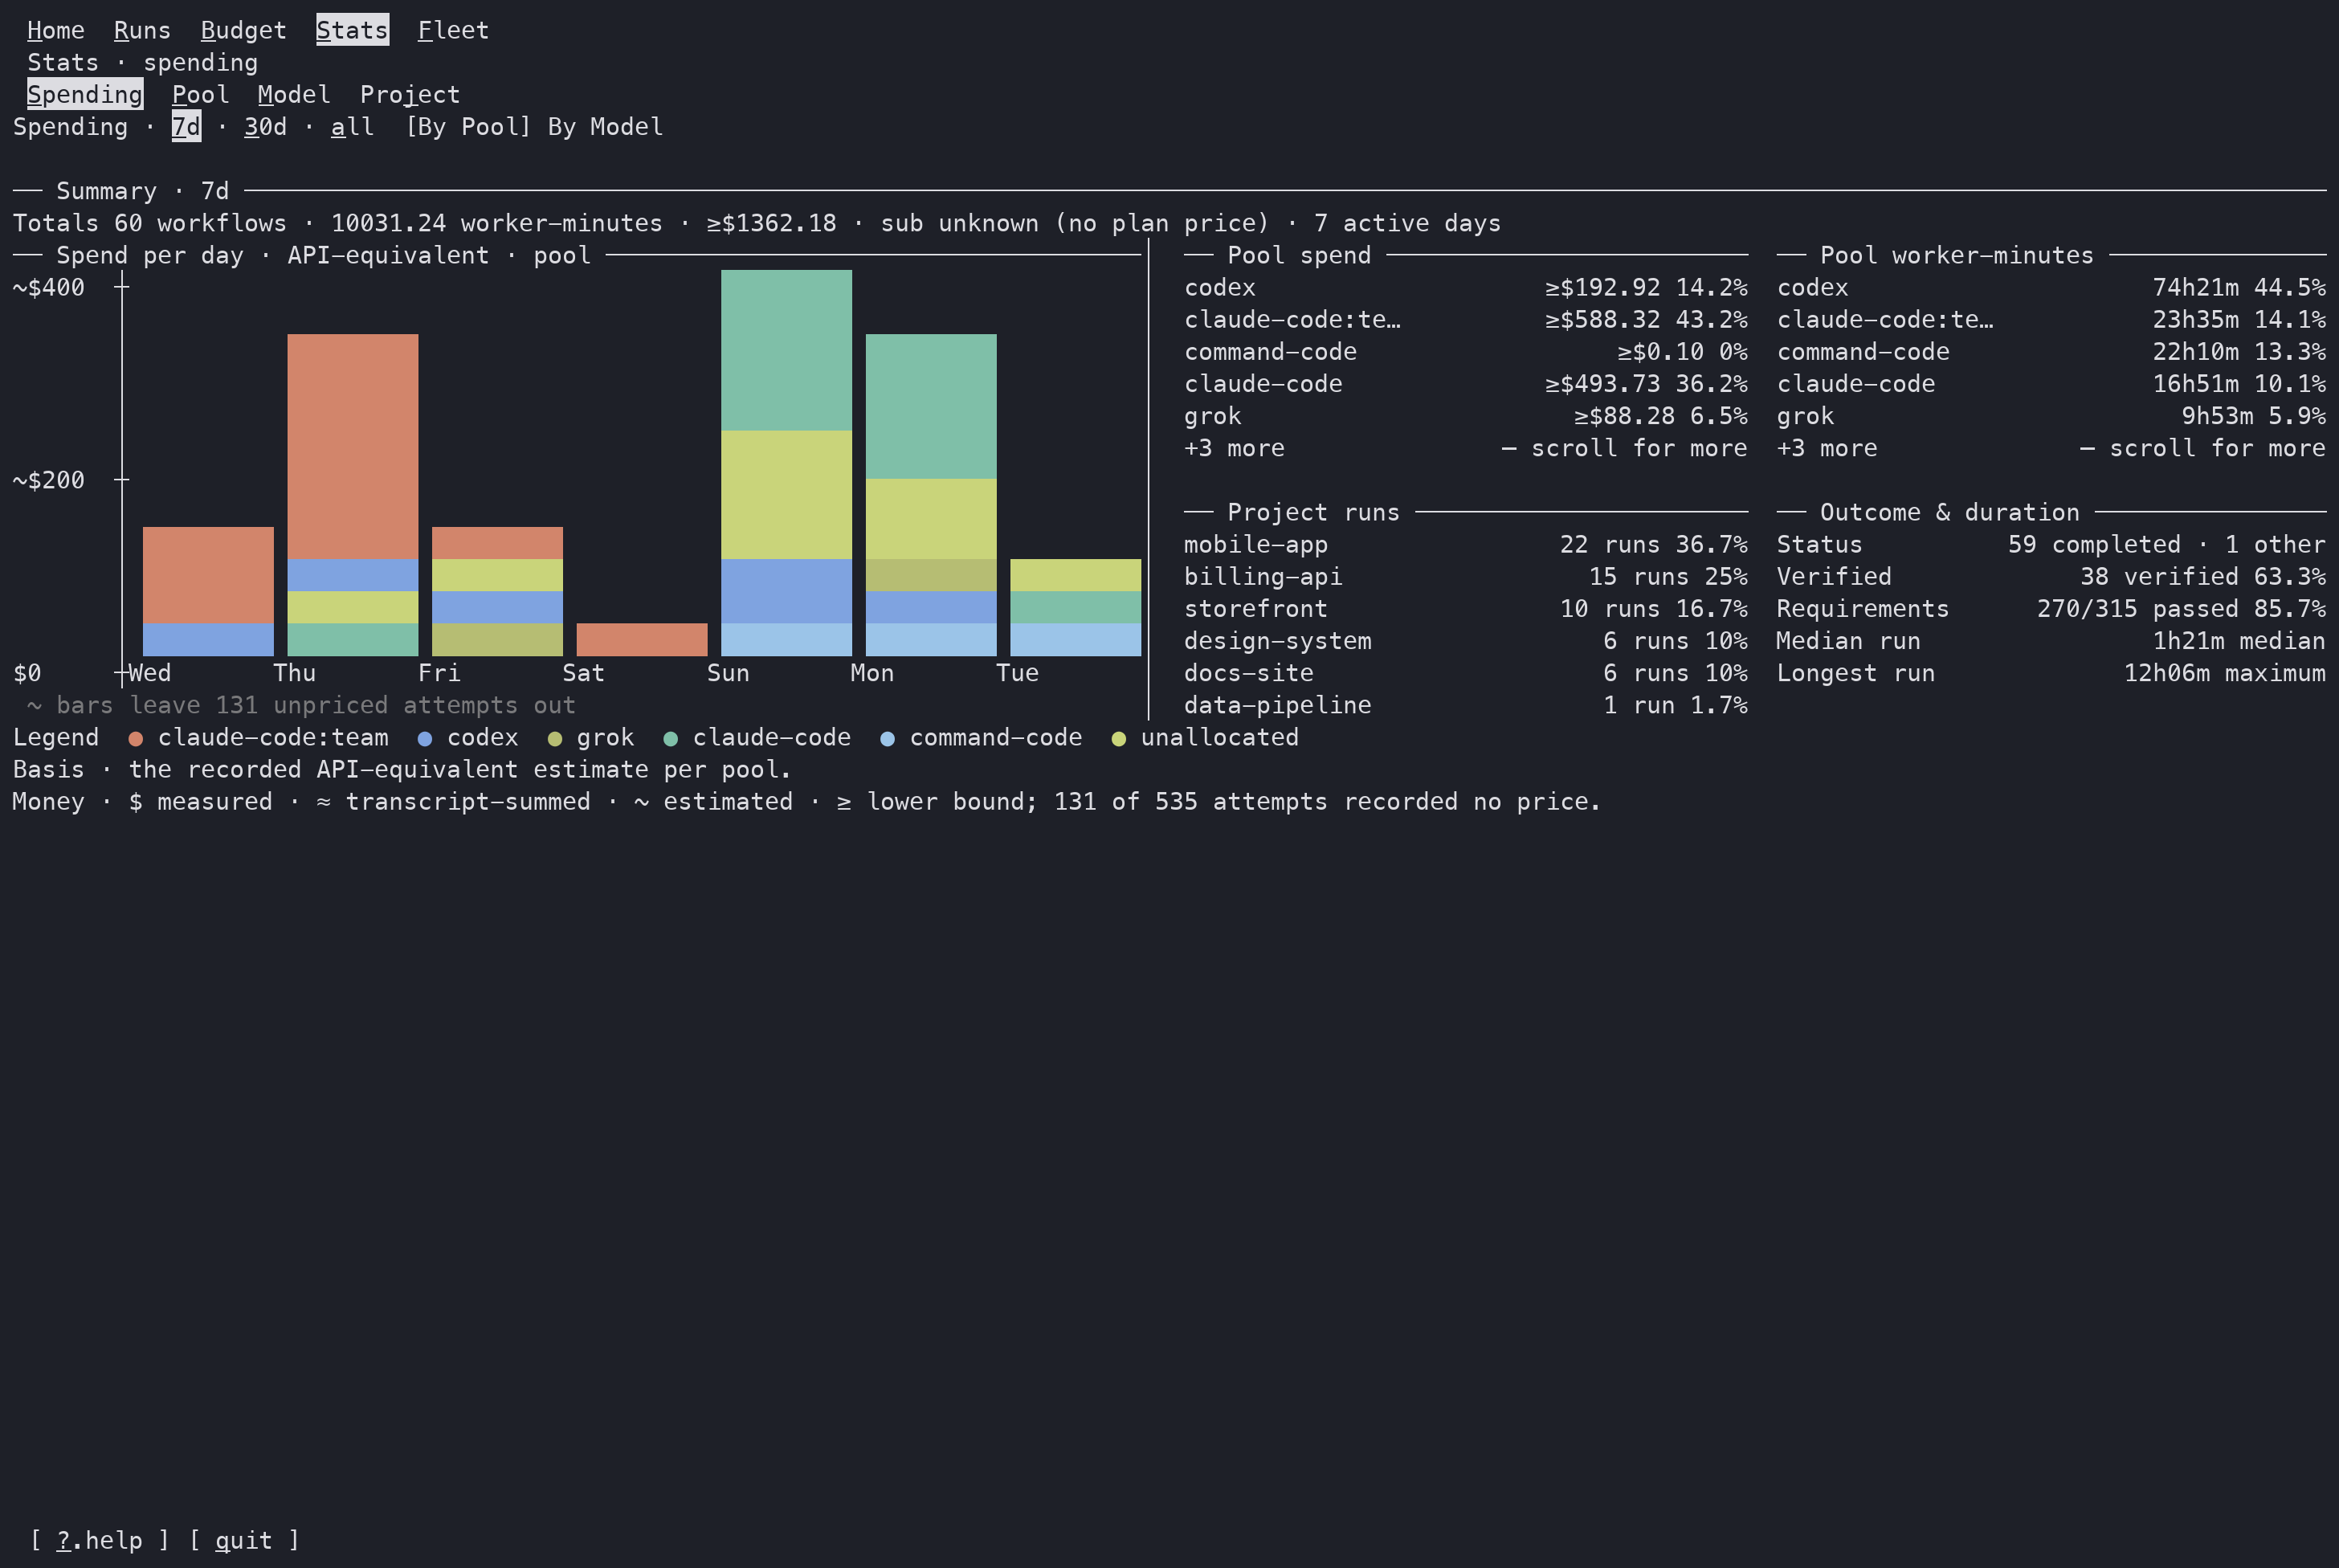This screenshot has width=2339, height=1568.
Task: Open the Pool sub-tab
Action: point(200,95)
